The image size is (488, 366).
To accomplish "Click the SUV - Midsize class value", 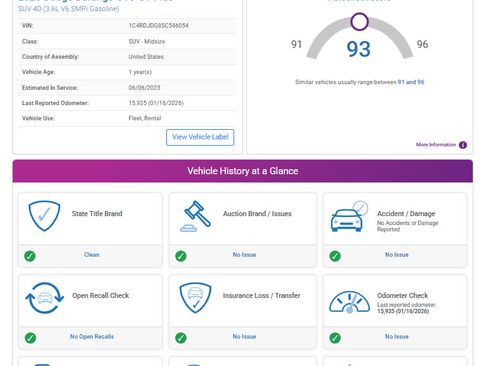I will click(x=147, y=42).
